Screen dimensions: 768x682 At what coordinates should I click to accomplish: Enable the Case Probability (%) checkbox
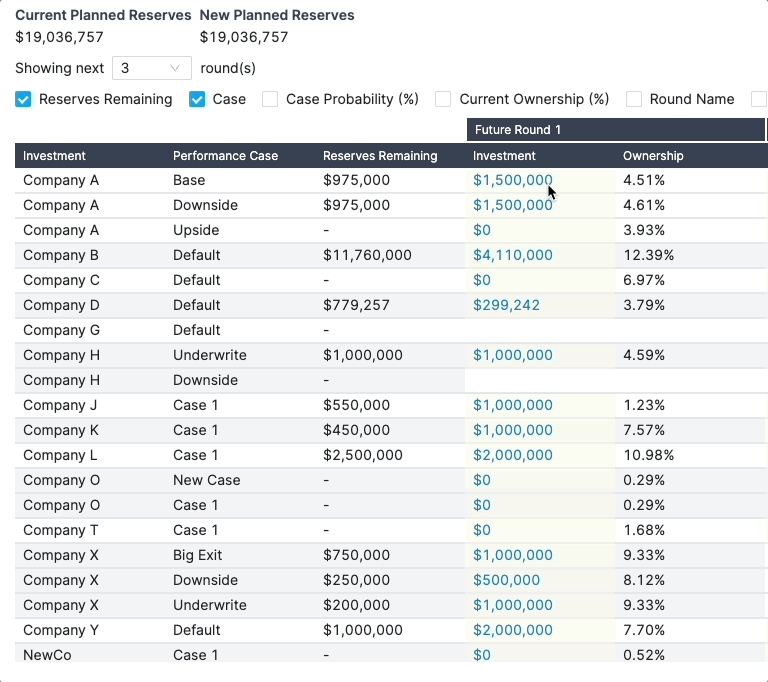pyautogui.click(x=270, y=99)
